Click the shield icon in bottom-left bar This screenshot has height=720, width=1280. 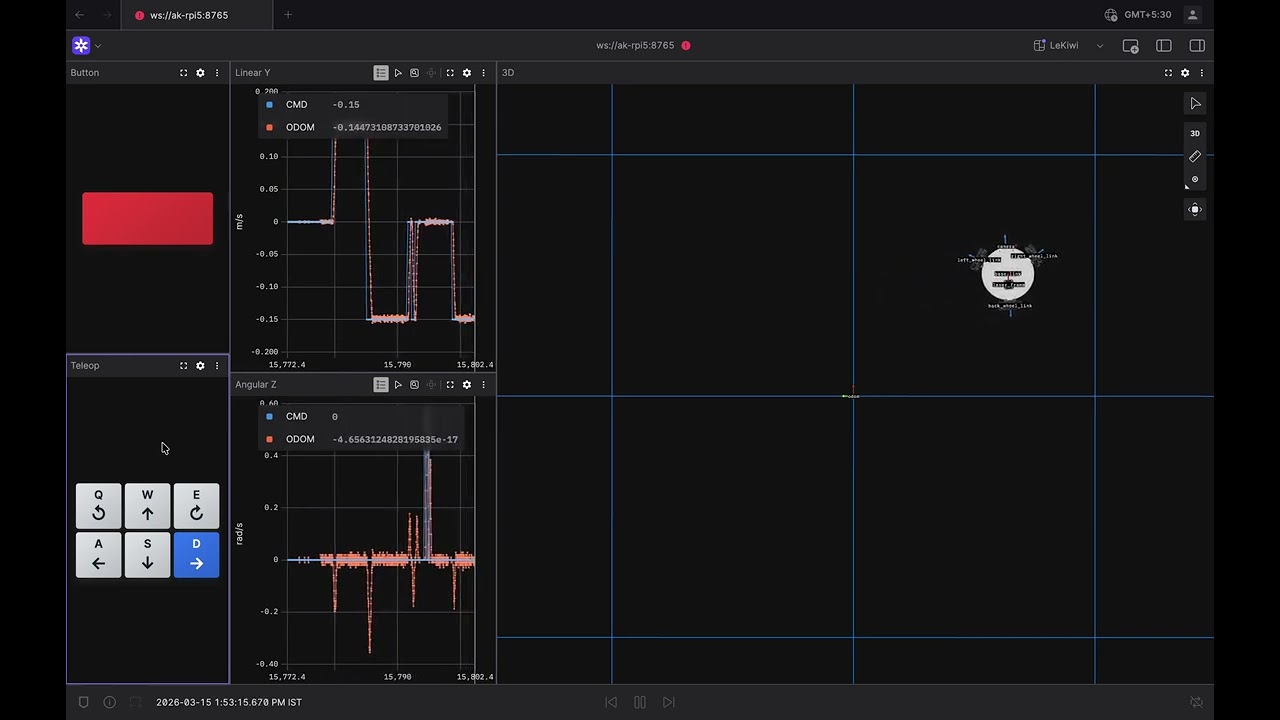84,702
